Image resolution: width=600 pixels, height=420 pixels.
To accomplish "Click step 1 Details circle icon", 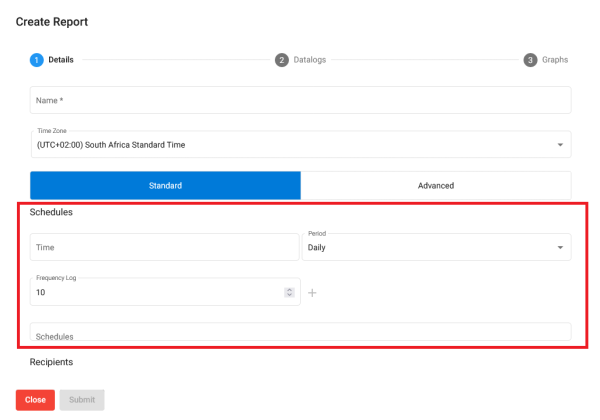I will coord(37,60).
